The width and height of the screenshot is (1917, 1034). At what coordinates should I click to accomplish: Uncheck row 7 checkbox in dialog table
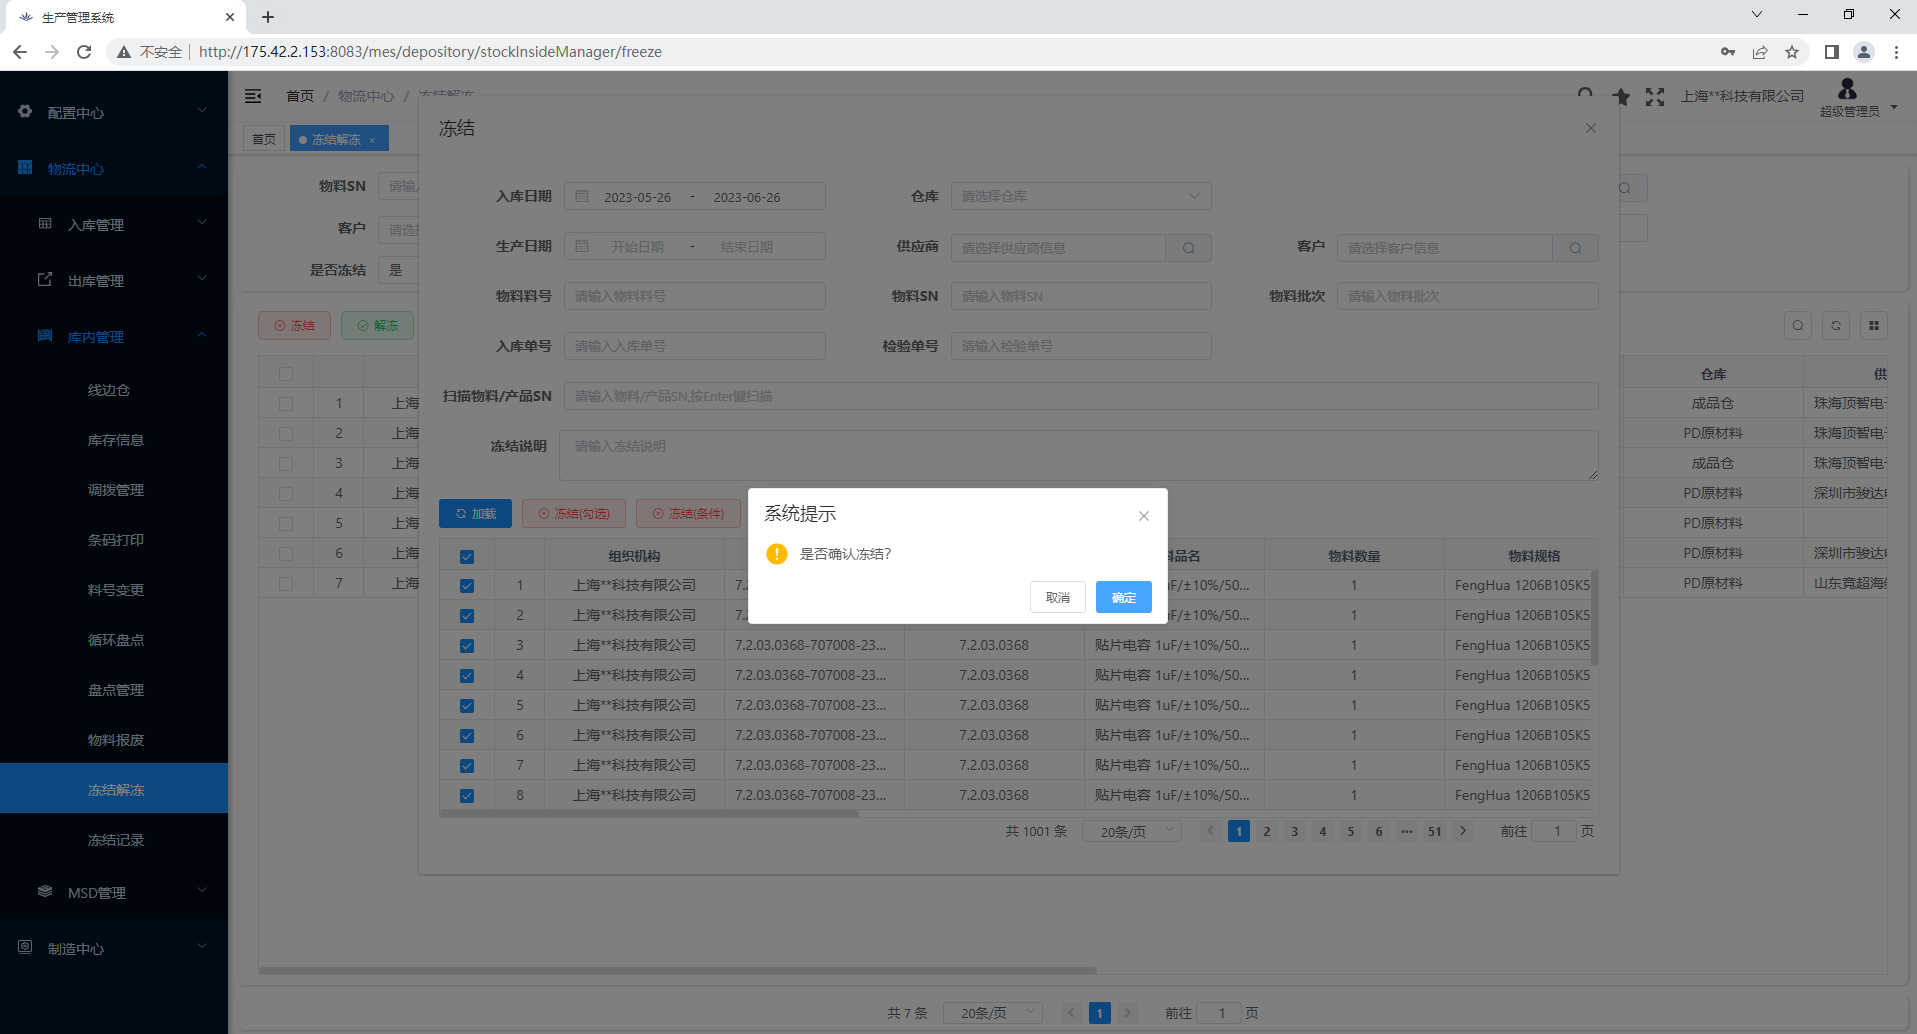click(467, 766)
